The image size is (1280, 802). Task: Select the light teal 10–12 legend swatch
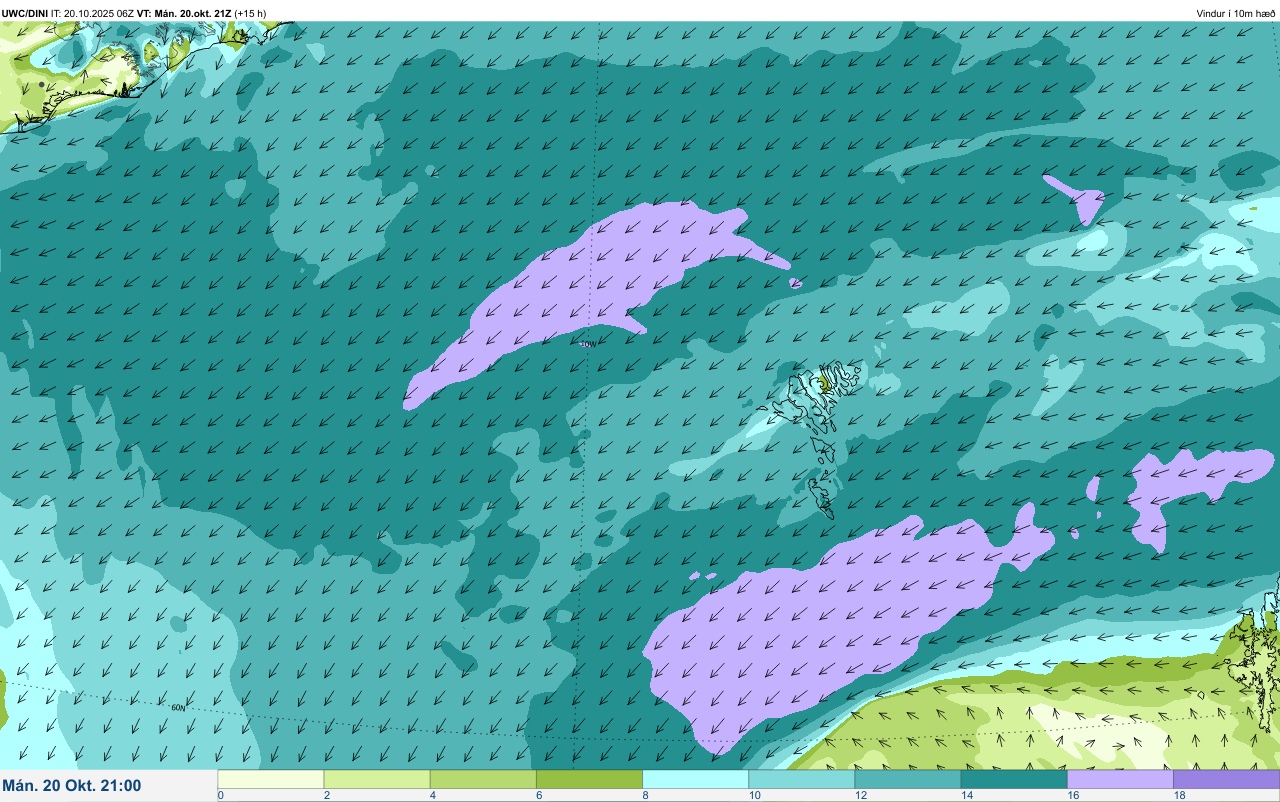pyautogui.click(x=801, y=779)
